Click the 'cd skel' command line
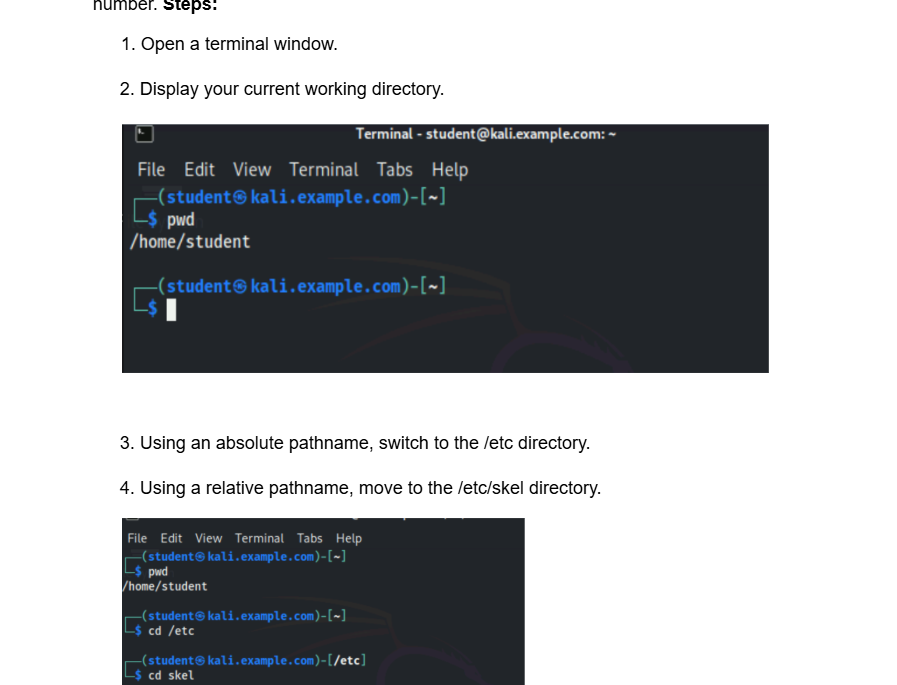This screenshot has width=897, height=685. click(x=171, y=675)
